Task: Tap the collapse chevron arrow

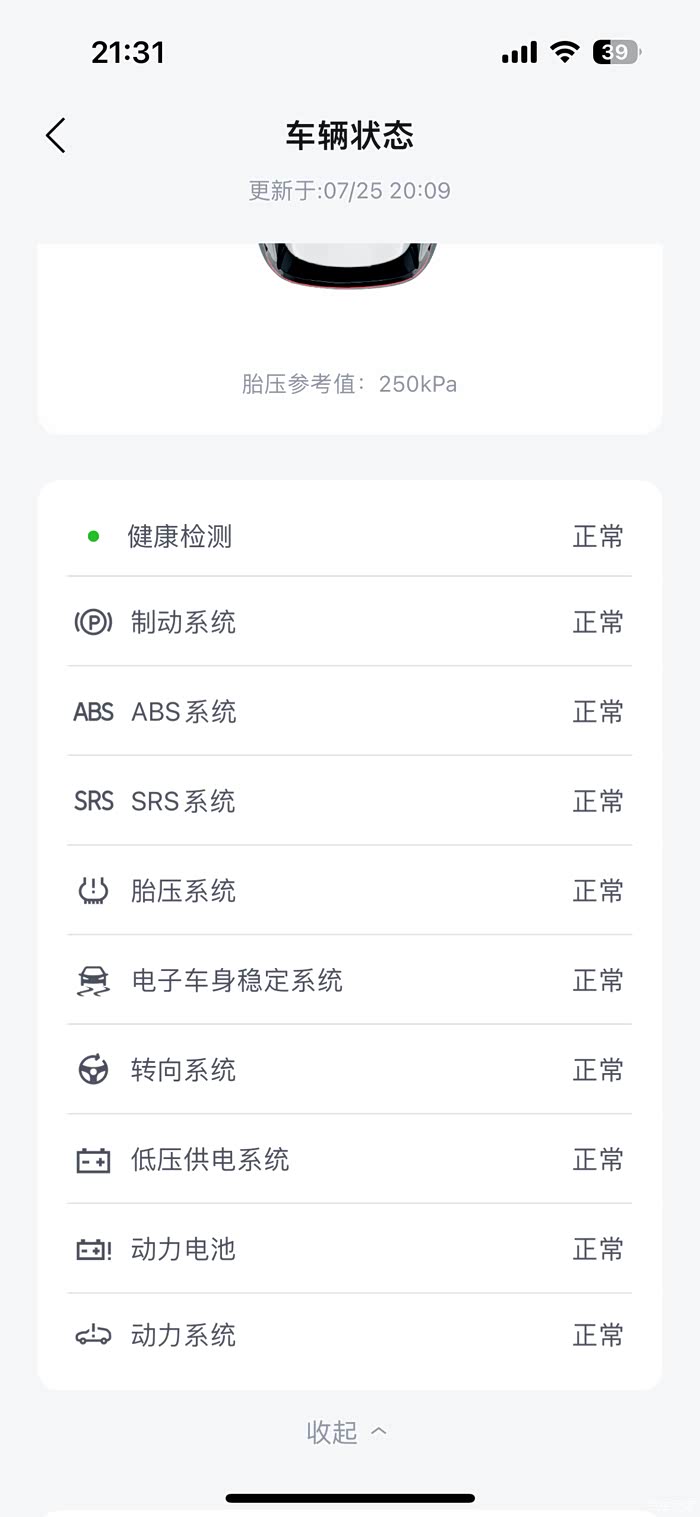Action: (x=379, y=1431)
